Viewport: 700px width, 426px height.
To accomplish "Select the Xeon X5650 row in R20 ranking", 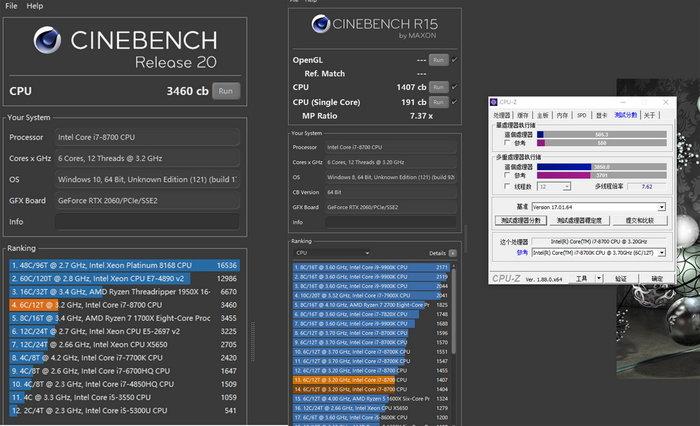I will click(x=124, y=344).
